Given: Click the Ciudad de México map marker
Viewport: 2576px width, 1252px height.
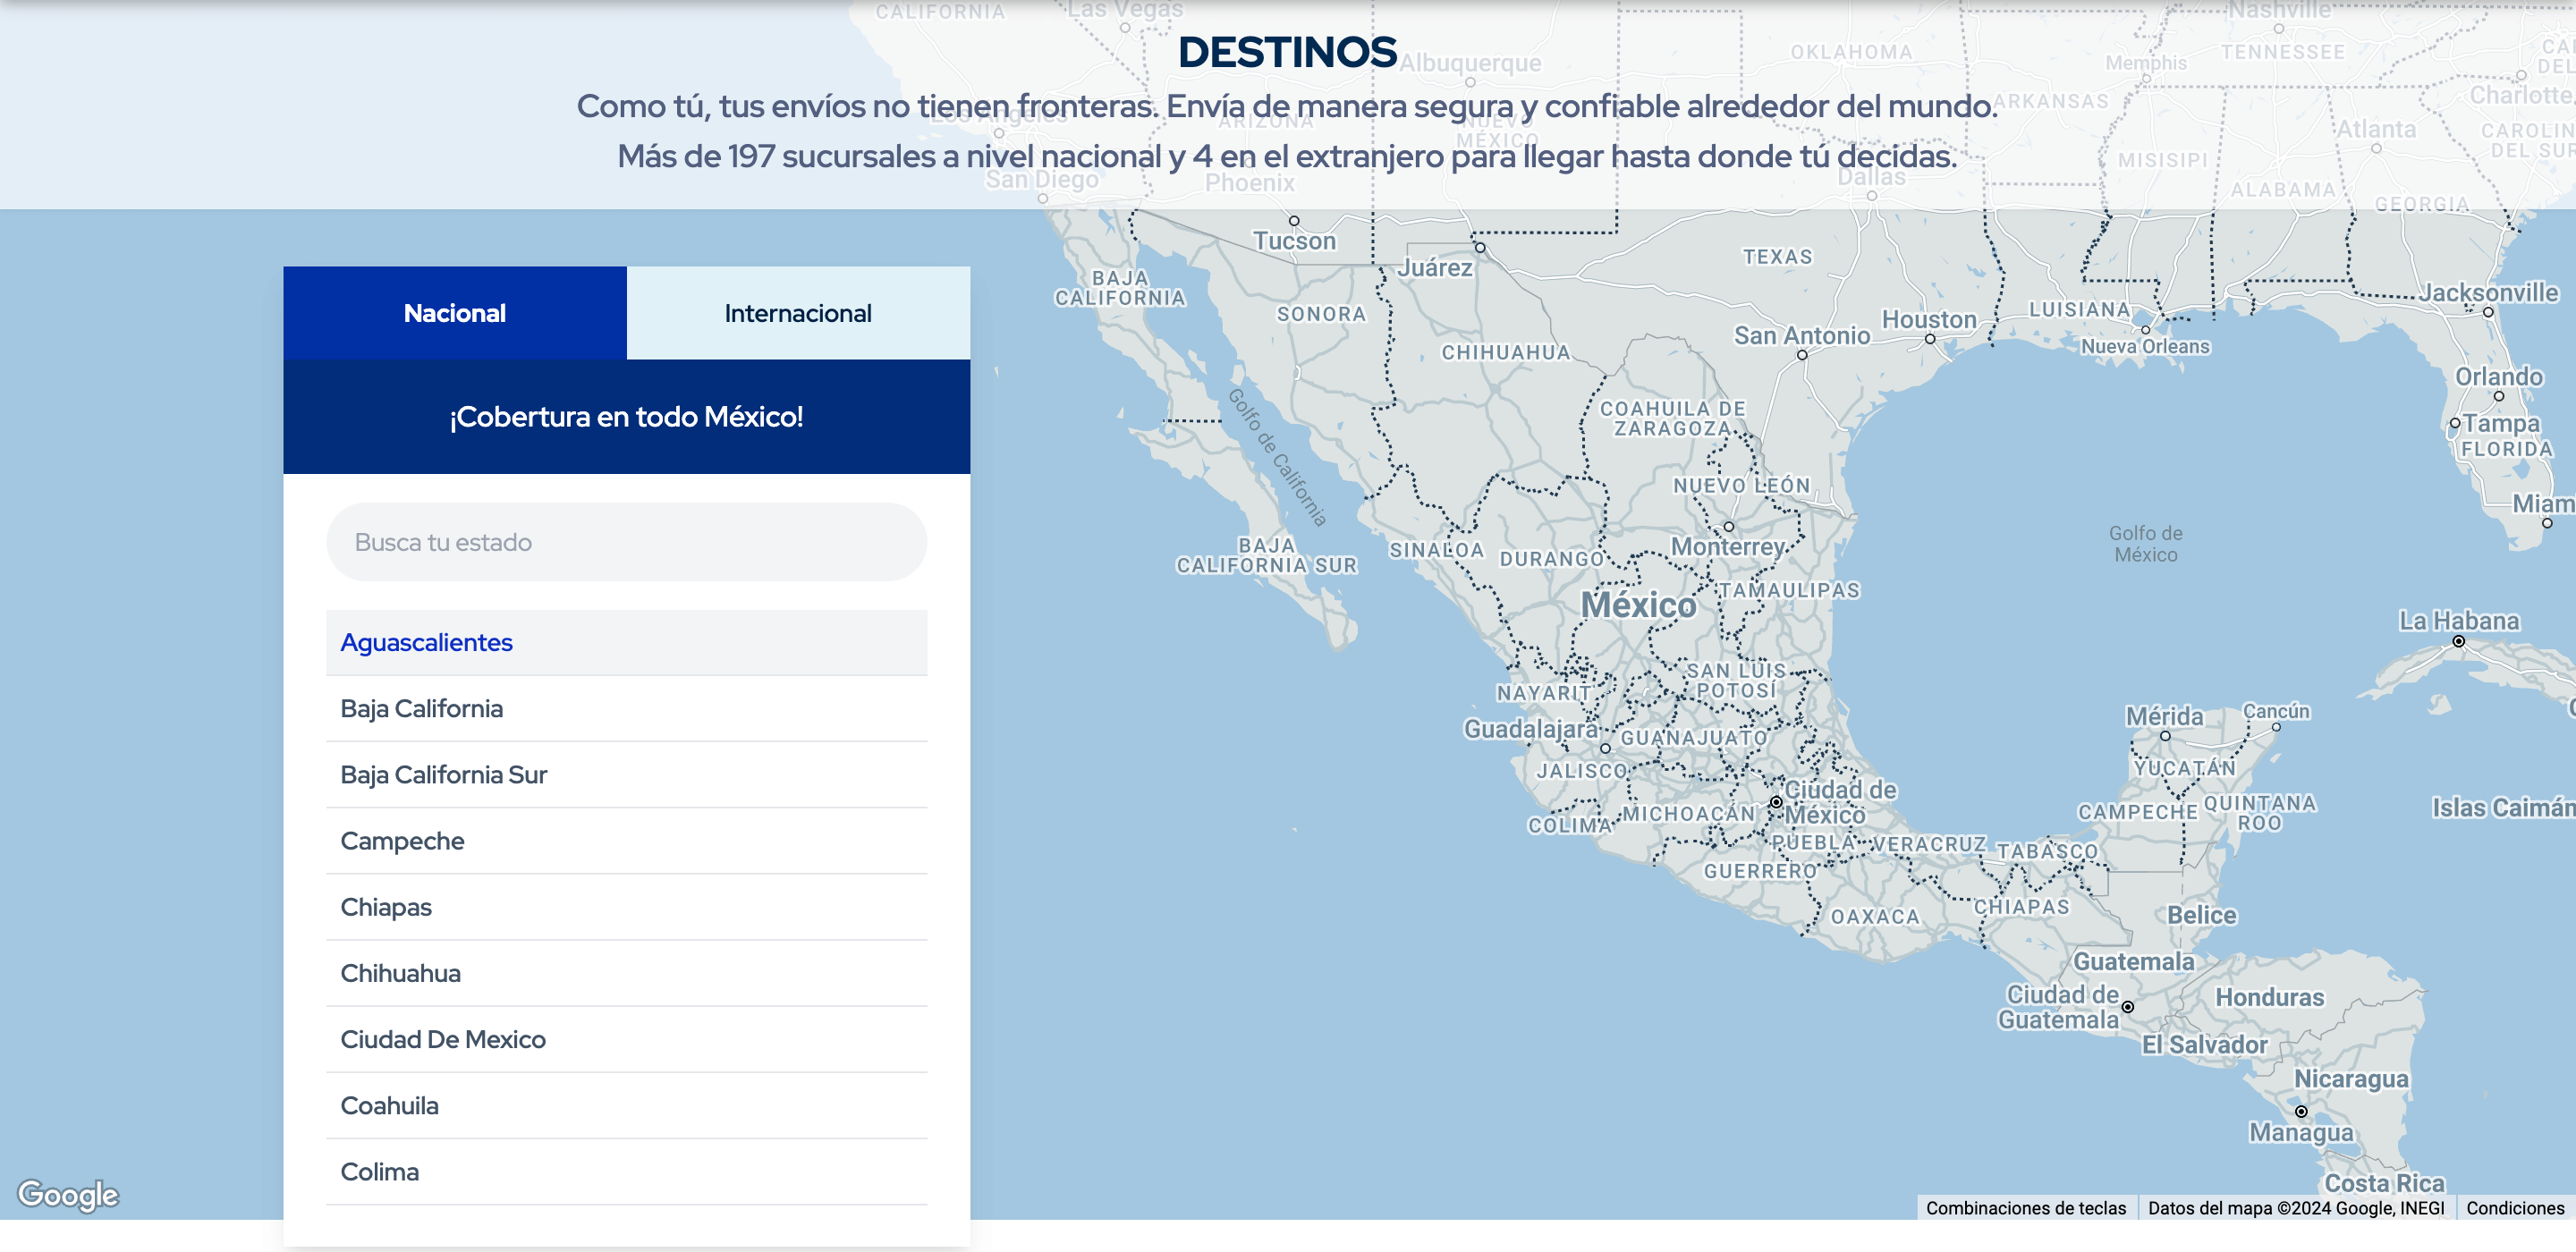Looking at the screenshot, I should pyautogui.click(x=1776, y=802).
